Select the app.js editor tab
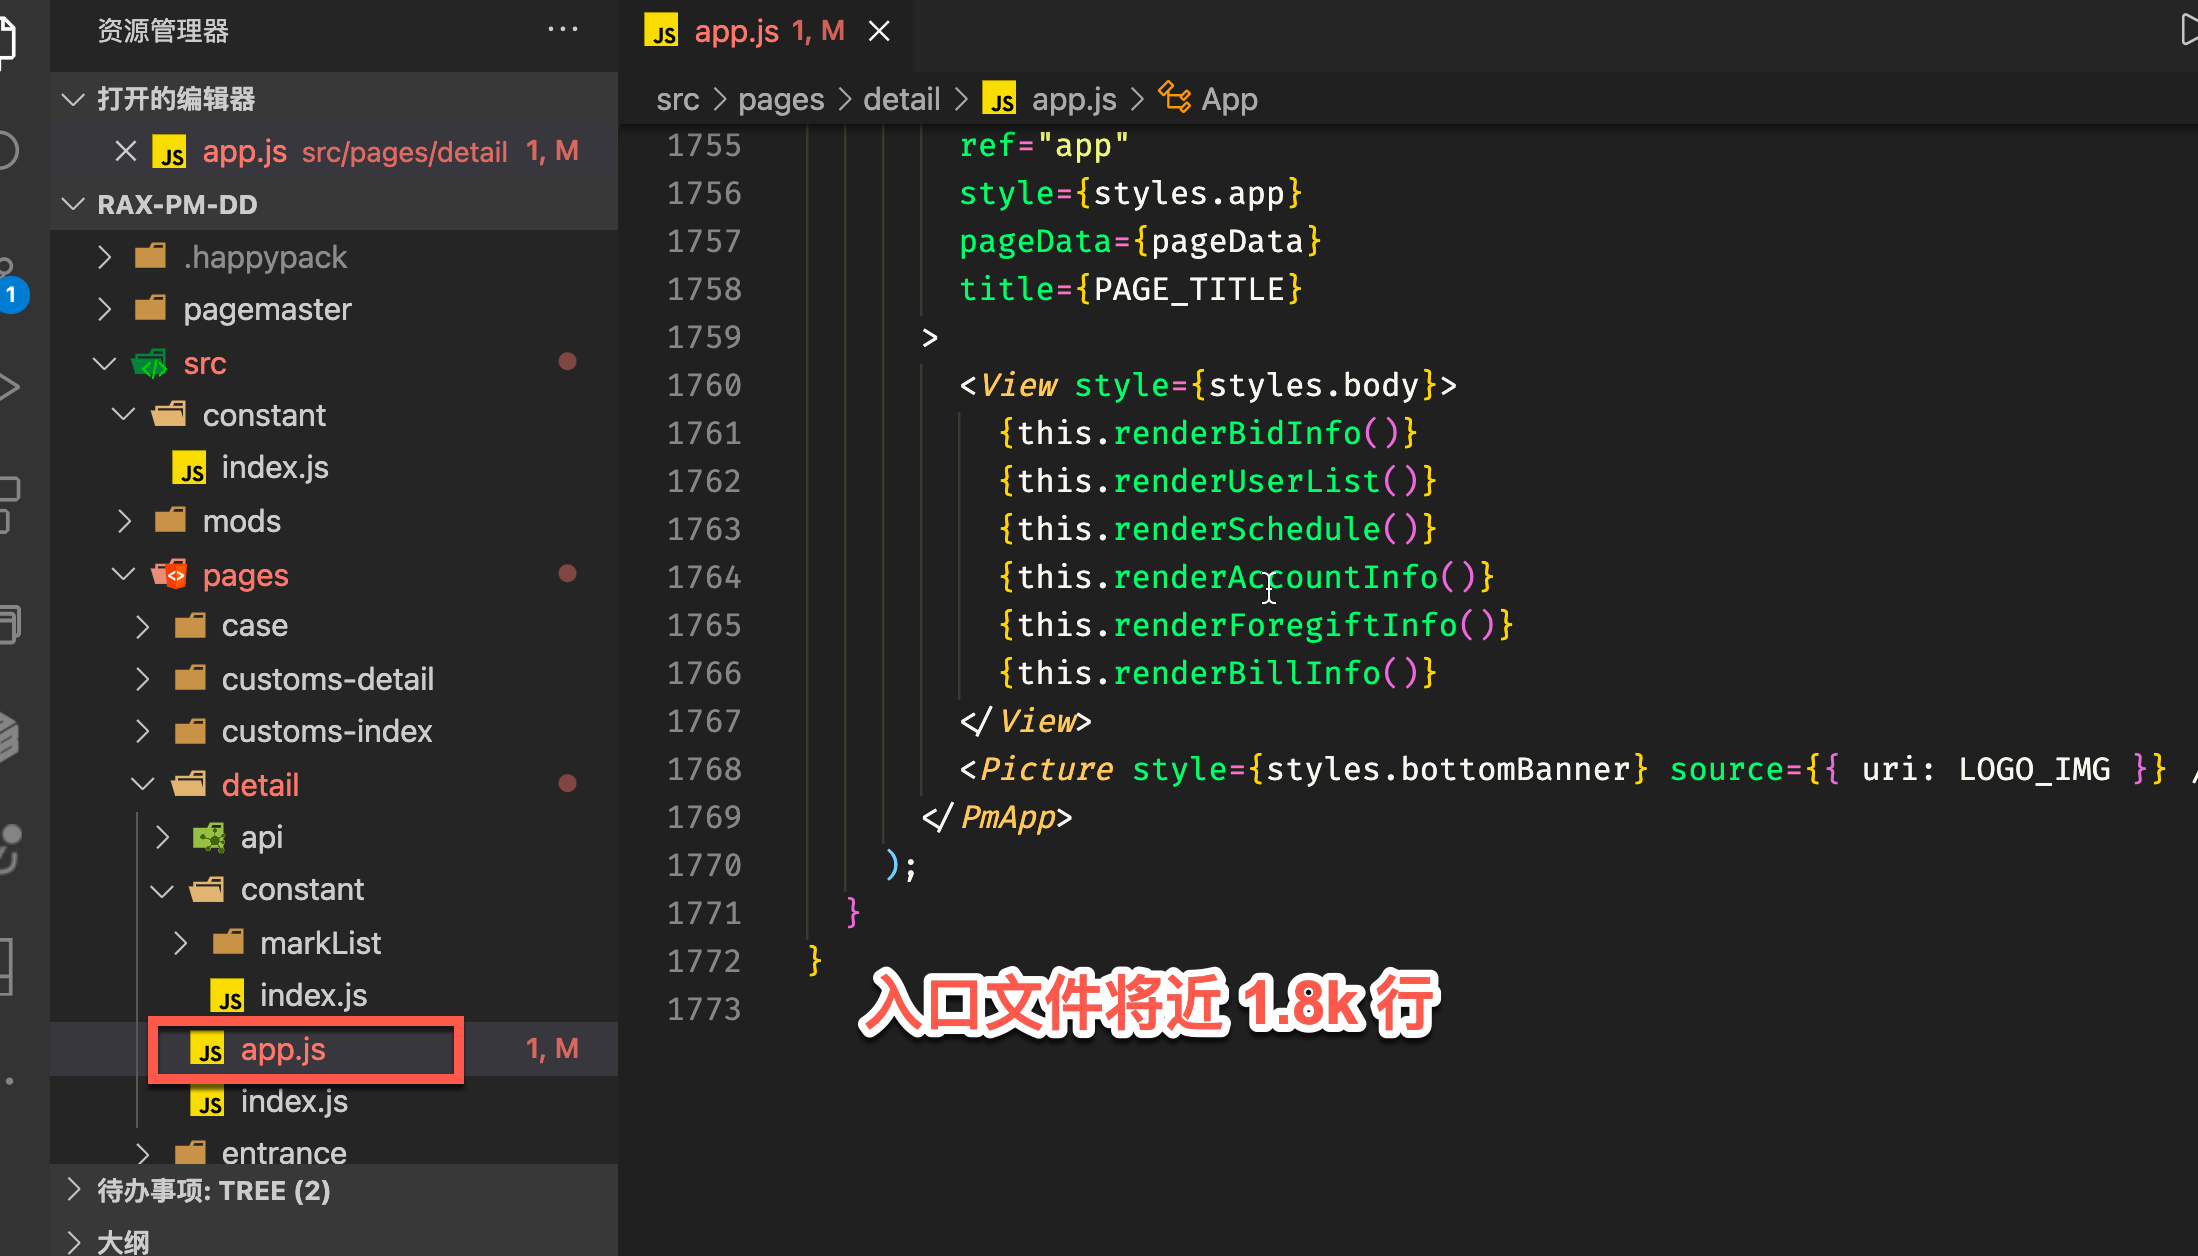Image resolution: width=2198 pixels, height=1256 pixels. tap(737, 32)
